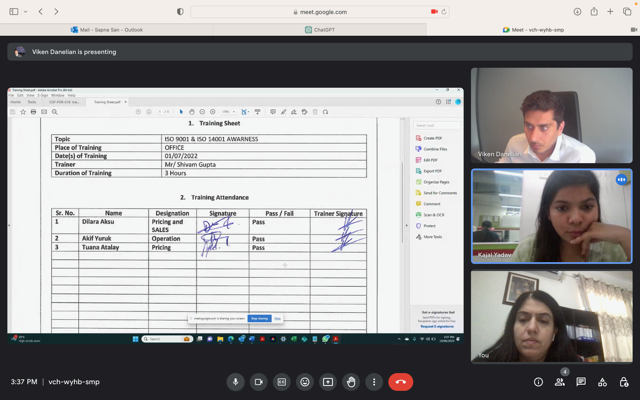Click Hide link beside Stop sharing
640x400 pixels.
point(278,318)
